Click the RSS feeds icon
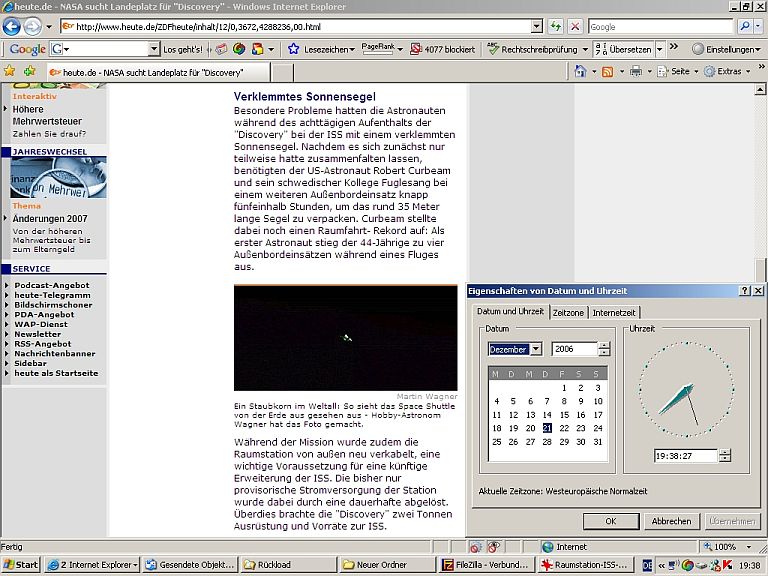The image size is (768, 576). point(607,72)
